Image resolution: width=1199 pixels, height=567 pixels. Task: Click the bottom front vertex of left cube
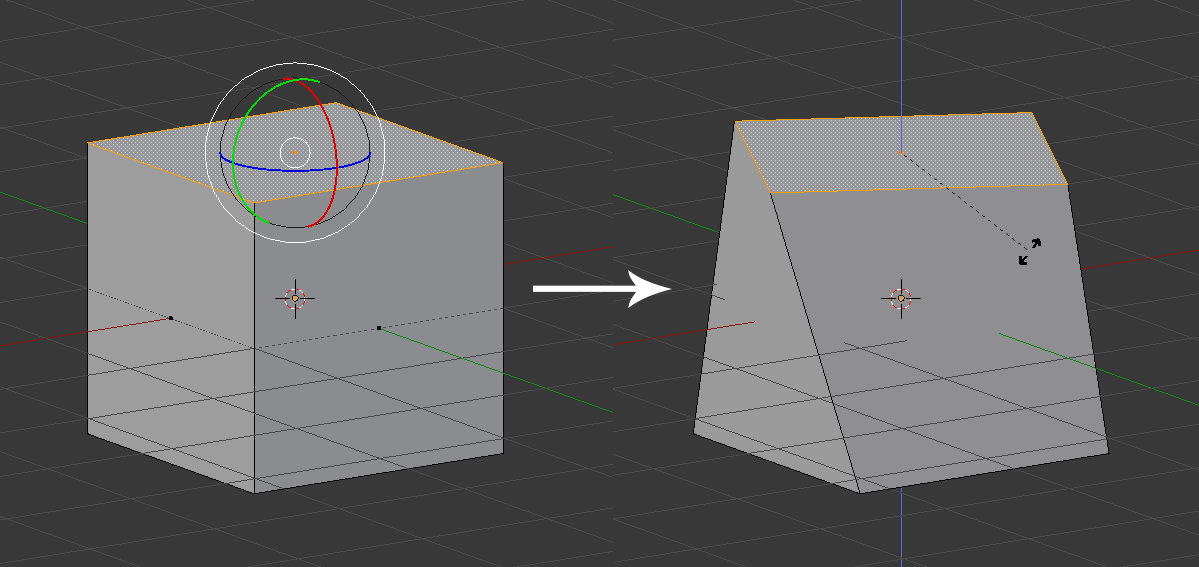point(254,492)
